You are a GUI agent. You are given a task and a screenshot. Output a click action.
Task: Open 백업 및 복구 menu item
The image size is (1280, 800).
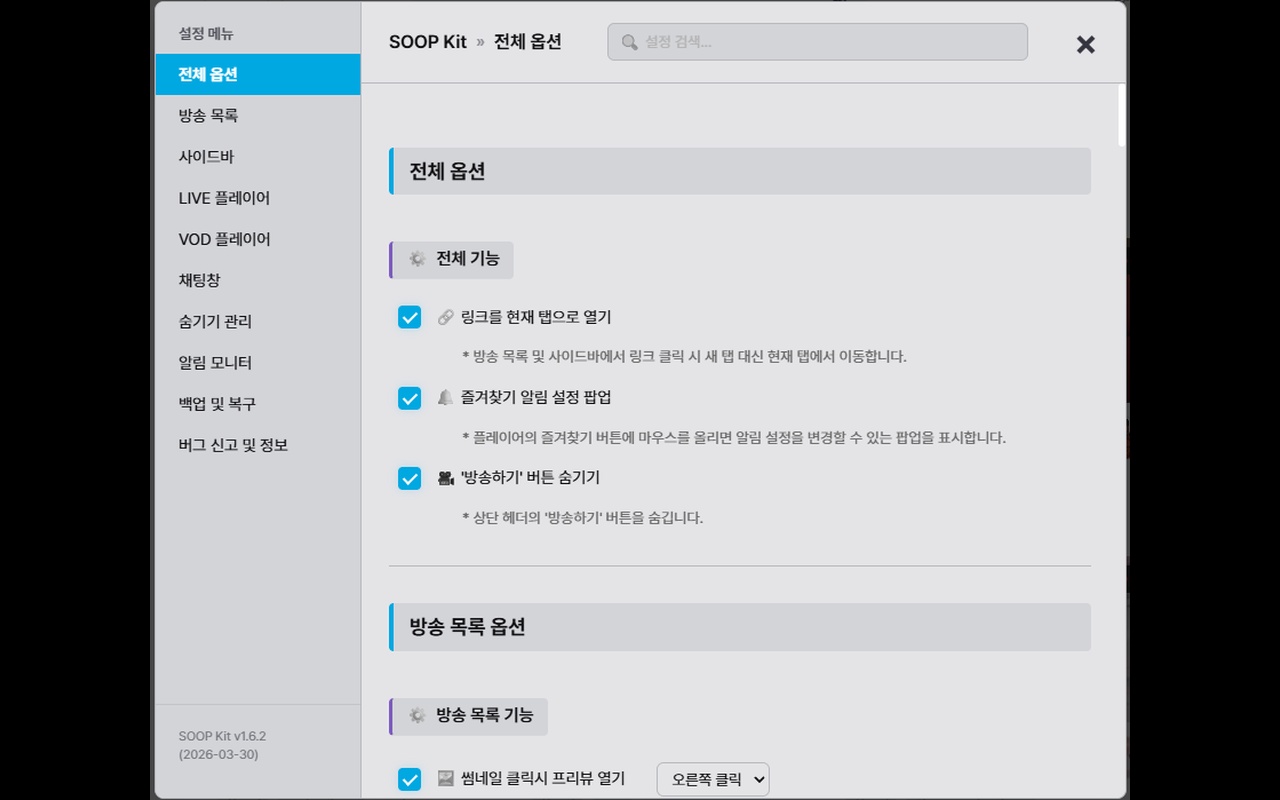click(x=217, y=404)
